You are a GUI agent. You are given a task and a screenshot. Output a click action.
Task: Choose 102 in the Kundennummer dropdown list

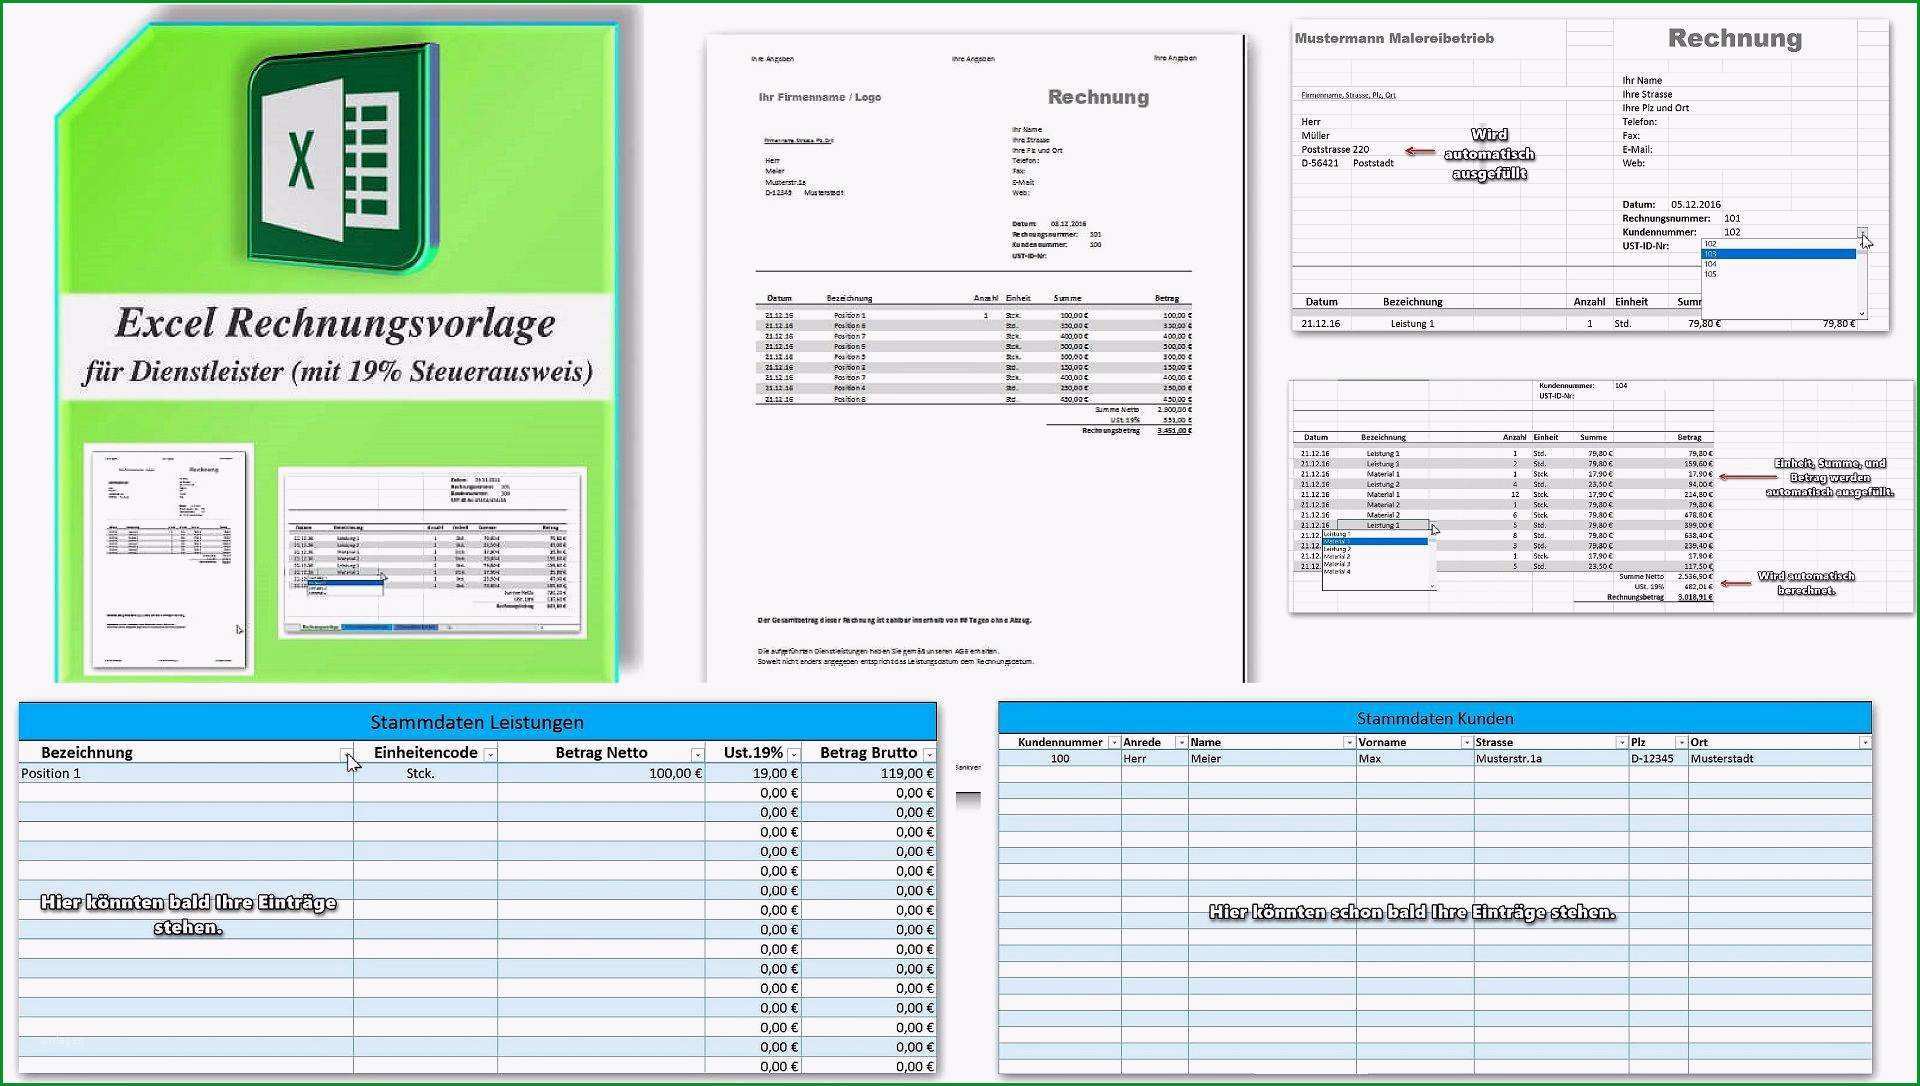pyautogui.click(x=1778, y=244)
